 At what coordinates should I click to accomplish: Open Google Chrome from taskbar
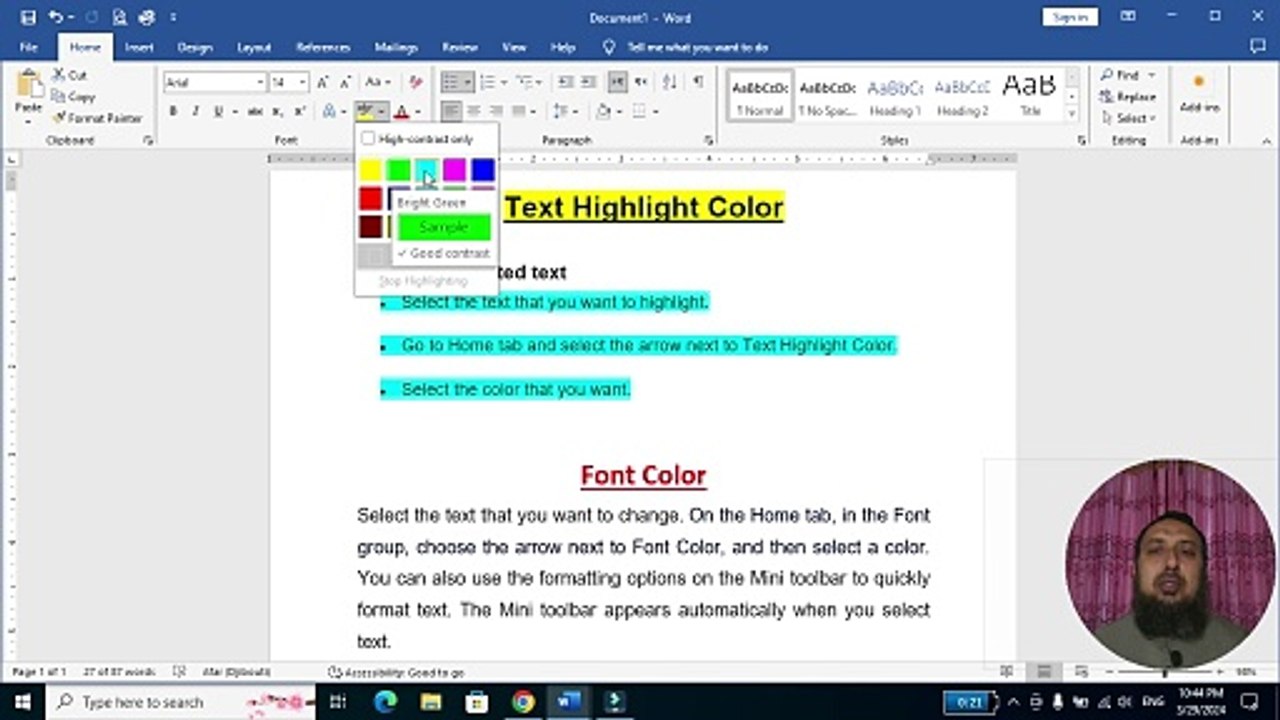(x=523, y=702)
